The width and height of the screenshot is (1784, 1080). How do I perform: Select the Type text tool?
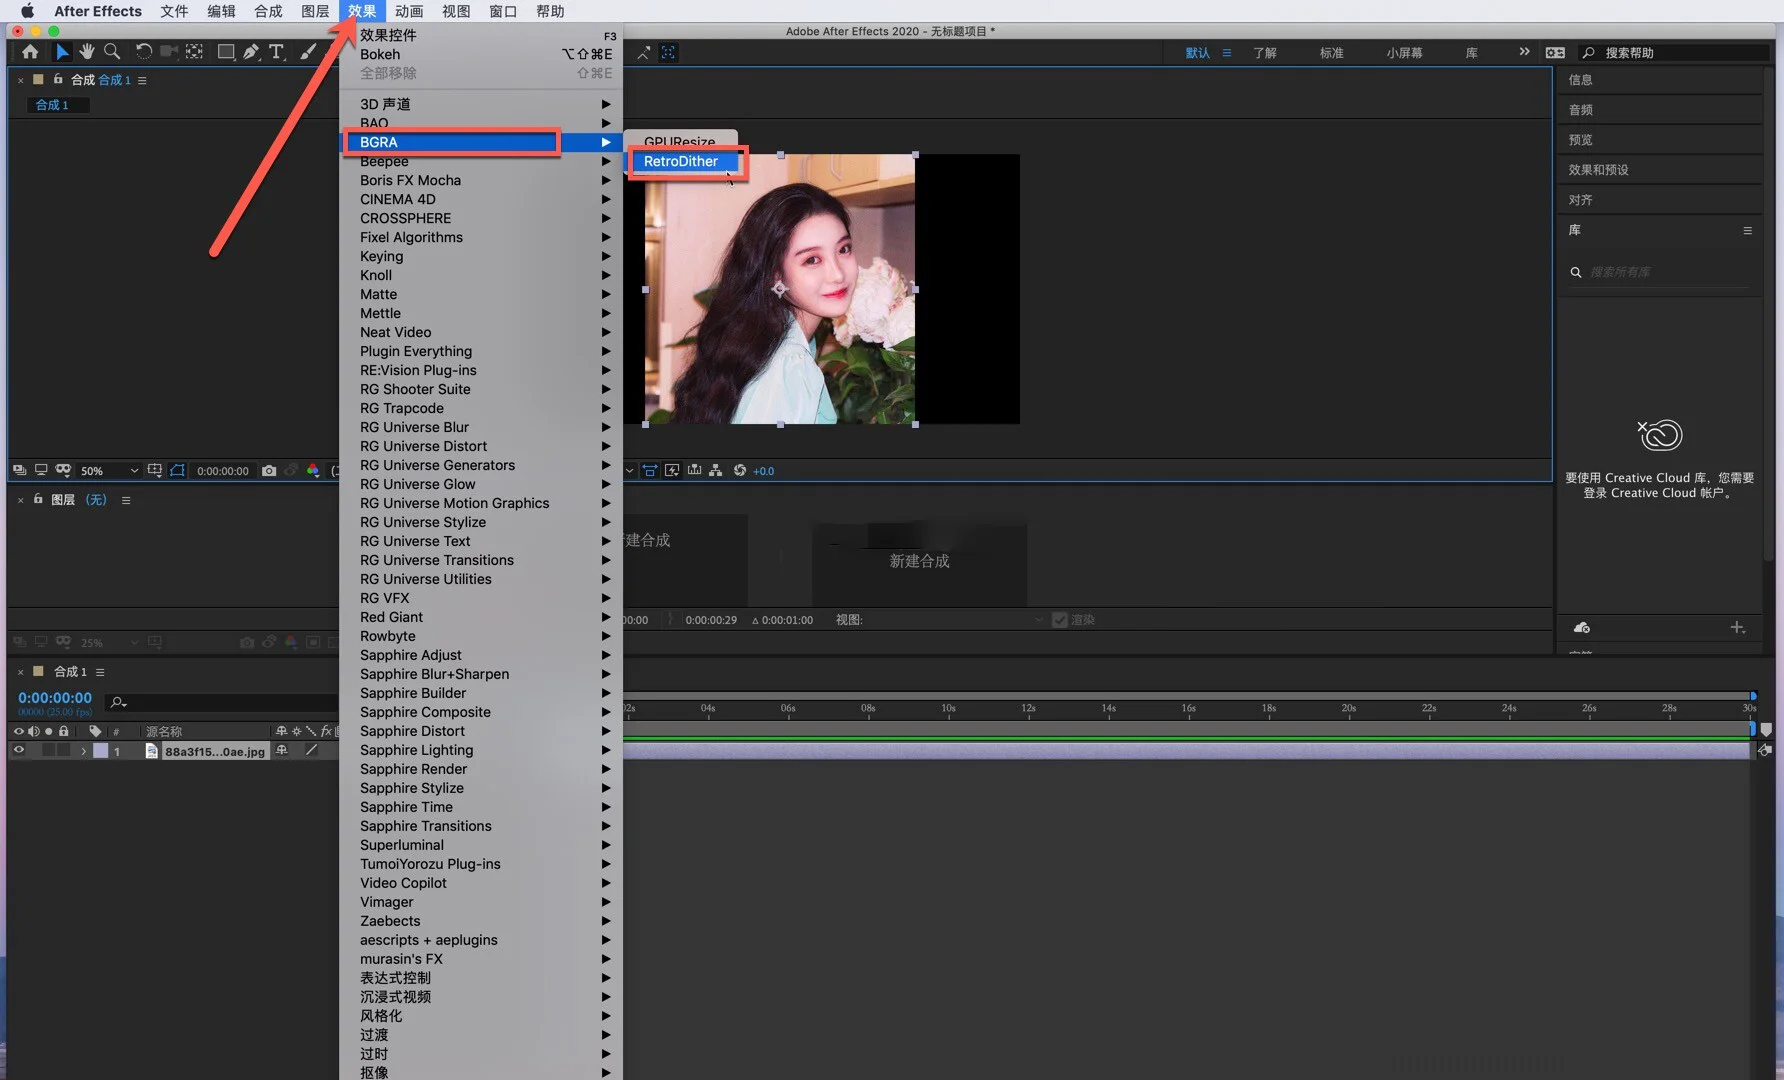point(277,52)
